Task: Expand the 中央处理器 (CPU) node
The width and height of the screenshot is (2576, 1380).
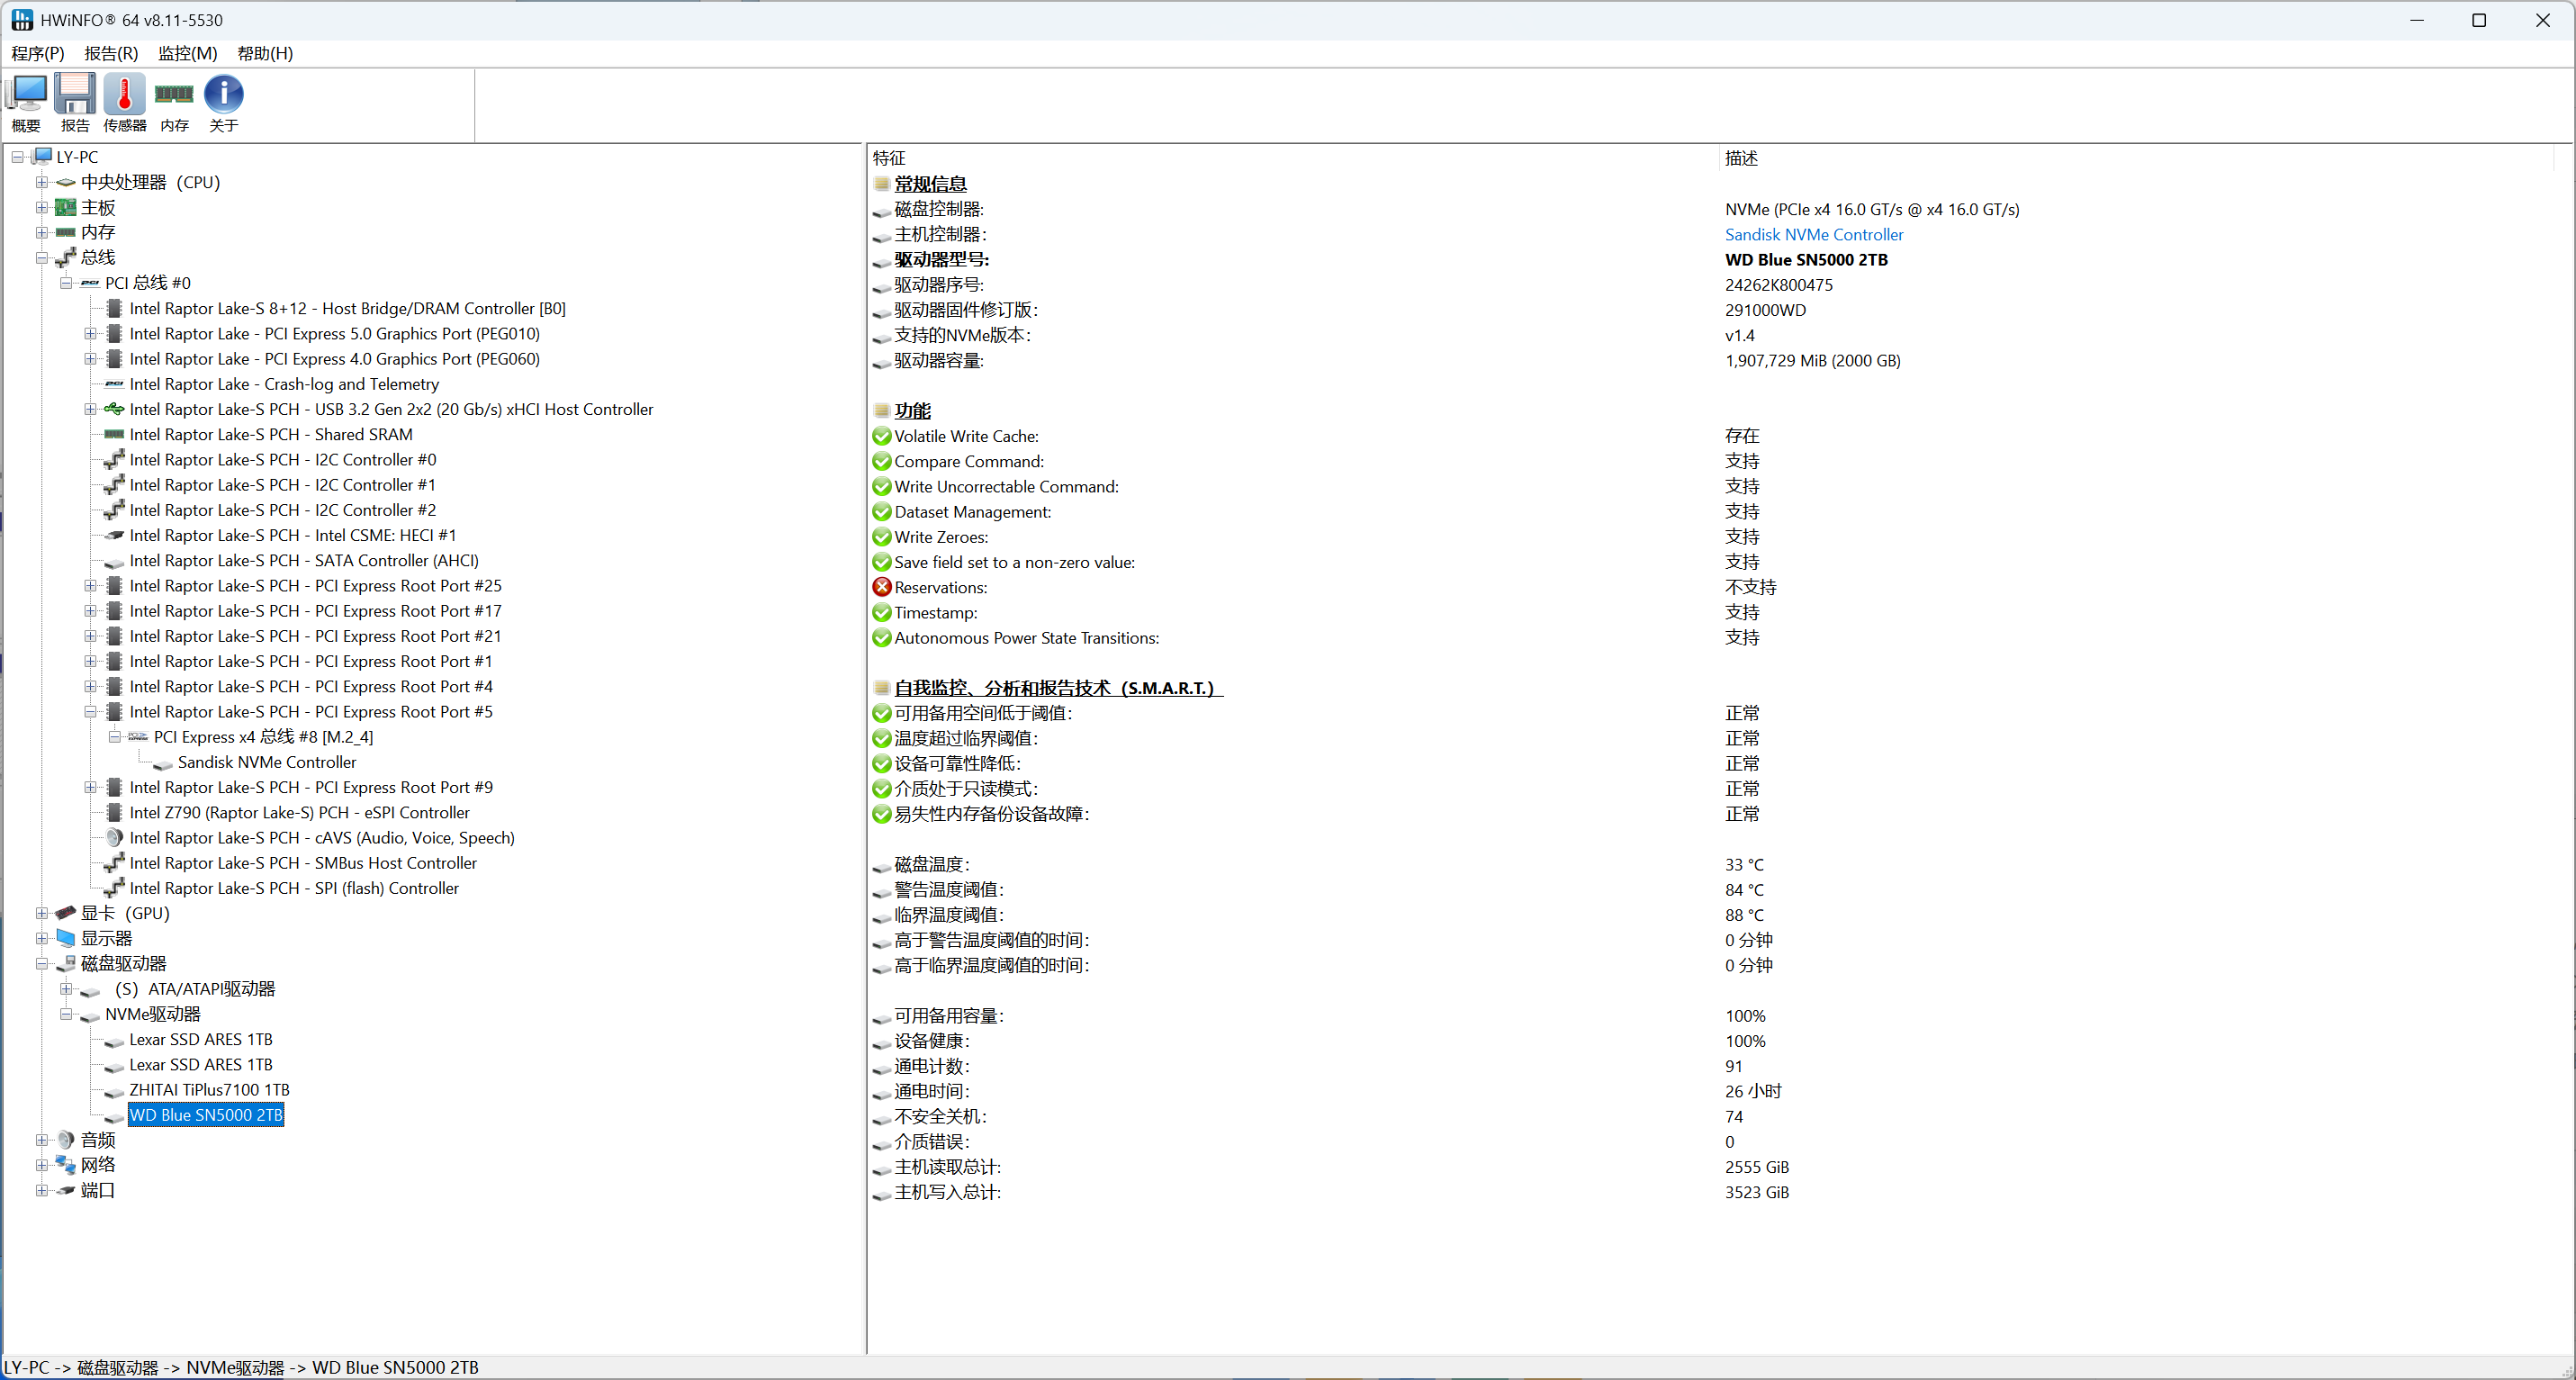Action: (x=42, y=182)
